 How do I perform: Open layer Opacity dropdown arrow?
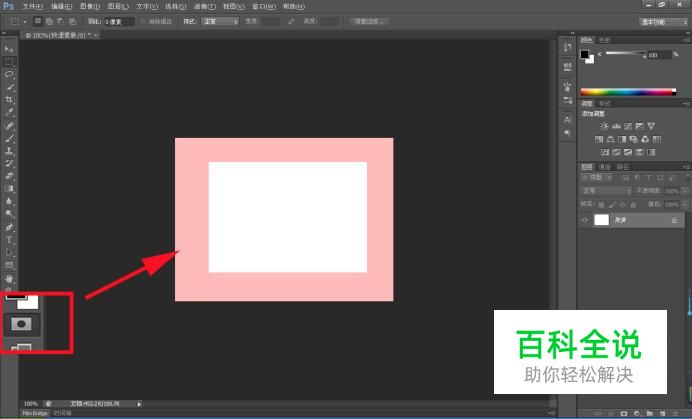[x=684, y=191]
